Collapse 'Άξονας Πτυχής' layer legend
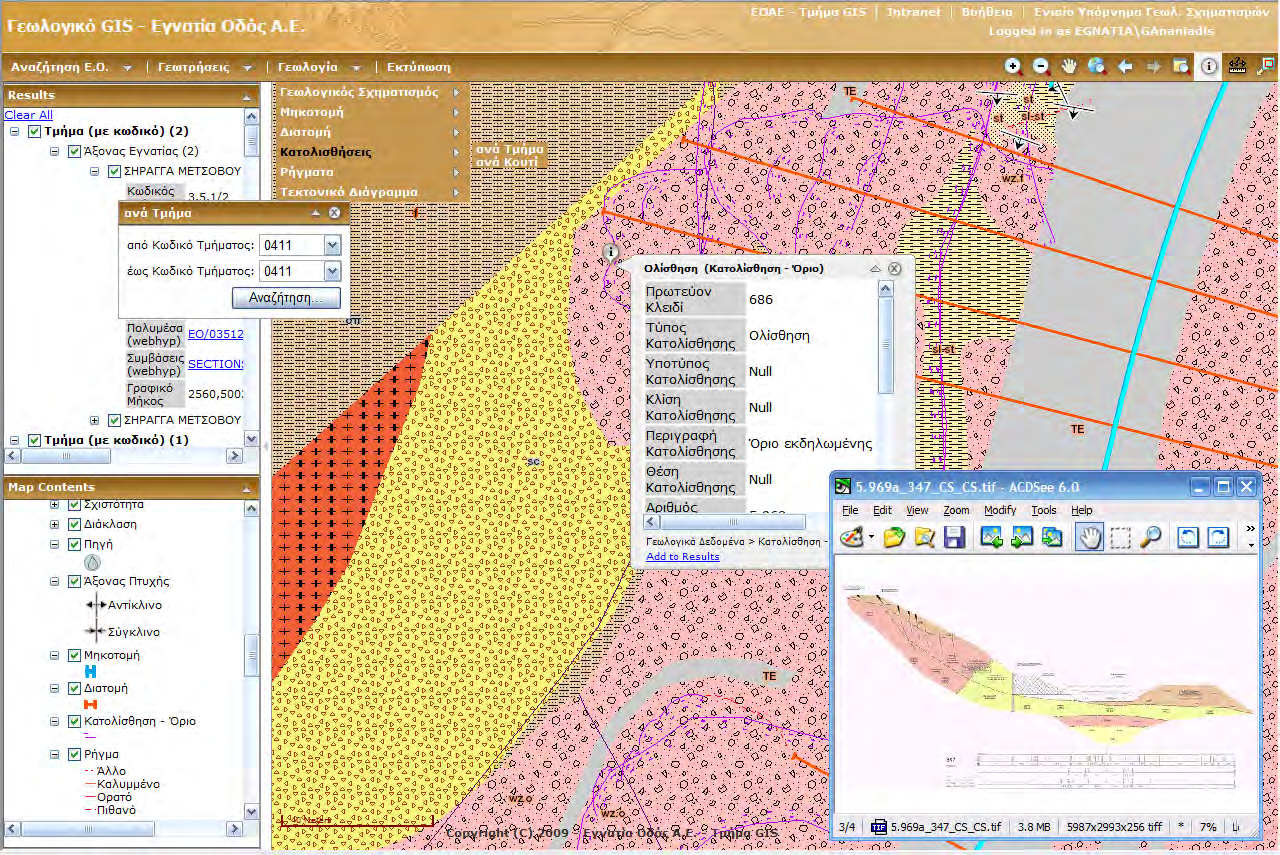This screenshot has width=1280, height=855. 55,581
